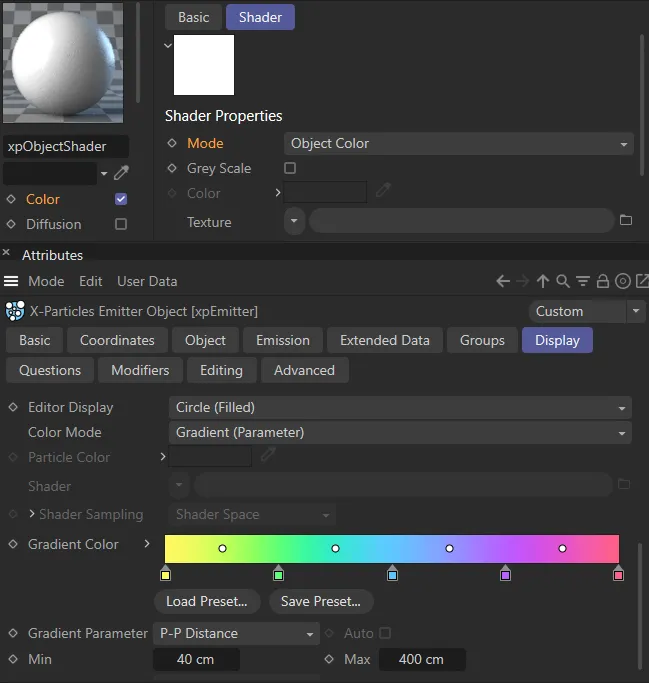Click keyframe diamond beside Editor Display
Viewport: 649px width, 683px height.
tap(13, 407)
